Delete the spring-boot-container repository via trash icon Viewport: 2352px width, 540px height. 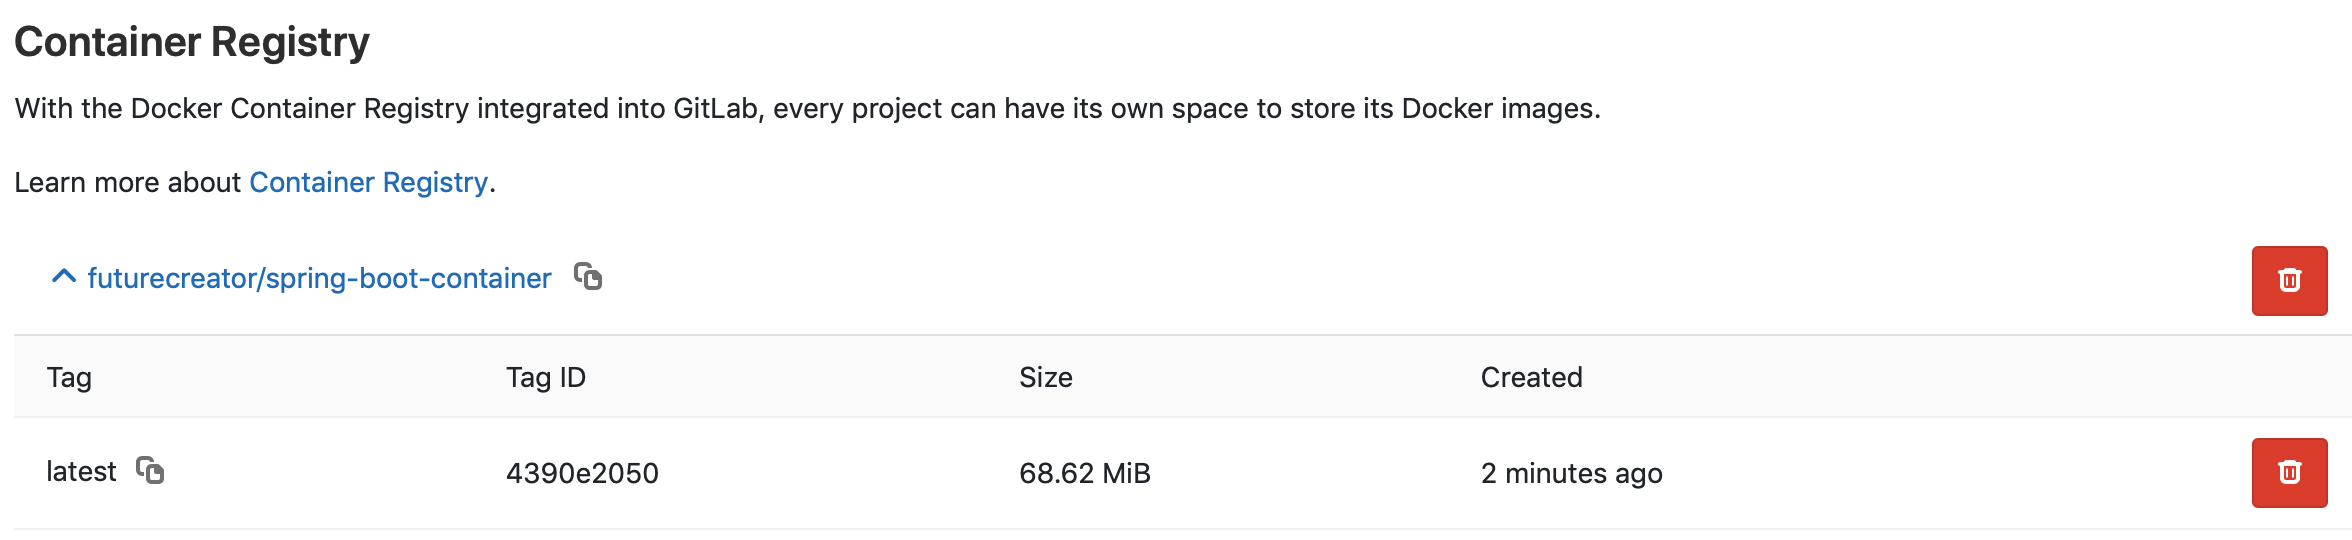(2289, 281)
